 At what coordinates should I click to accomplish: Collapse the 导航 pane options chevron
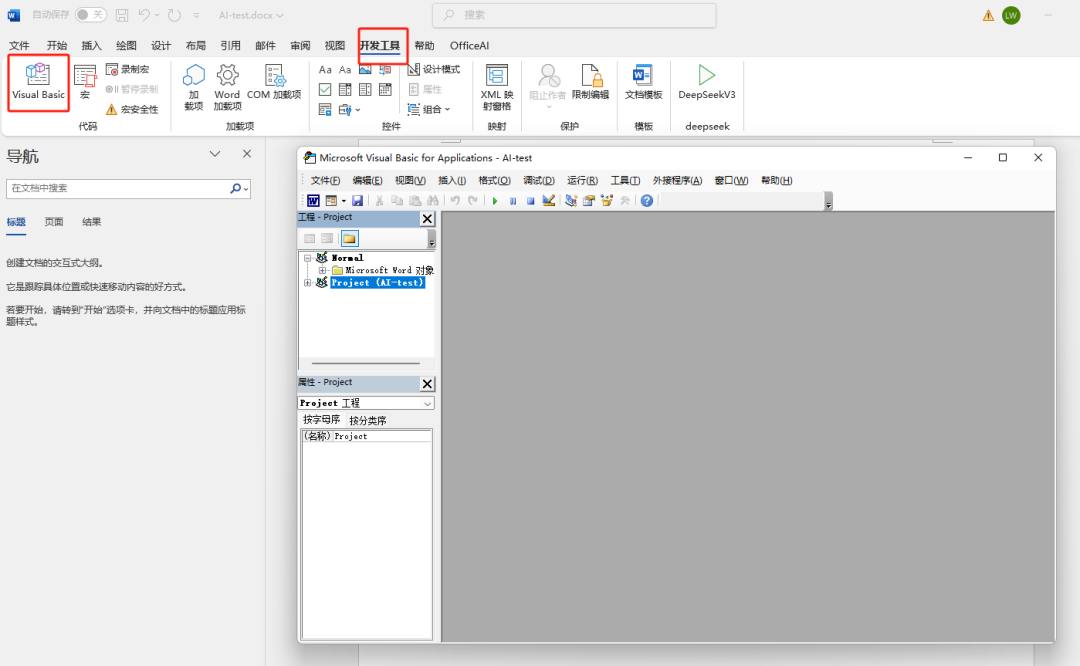coord(215,154)
